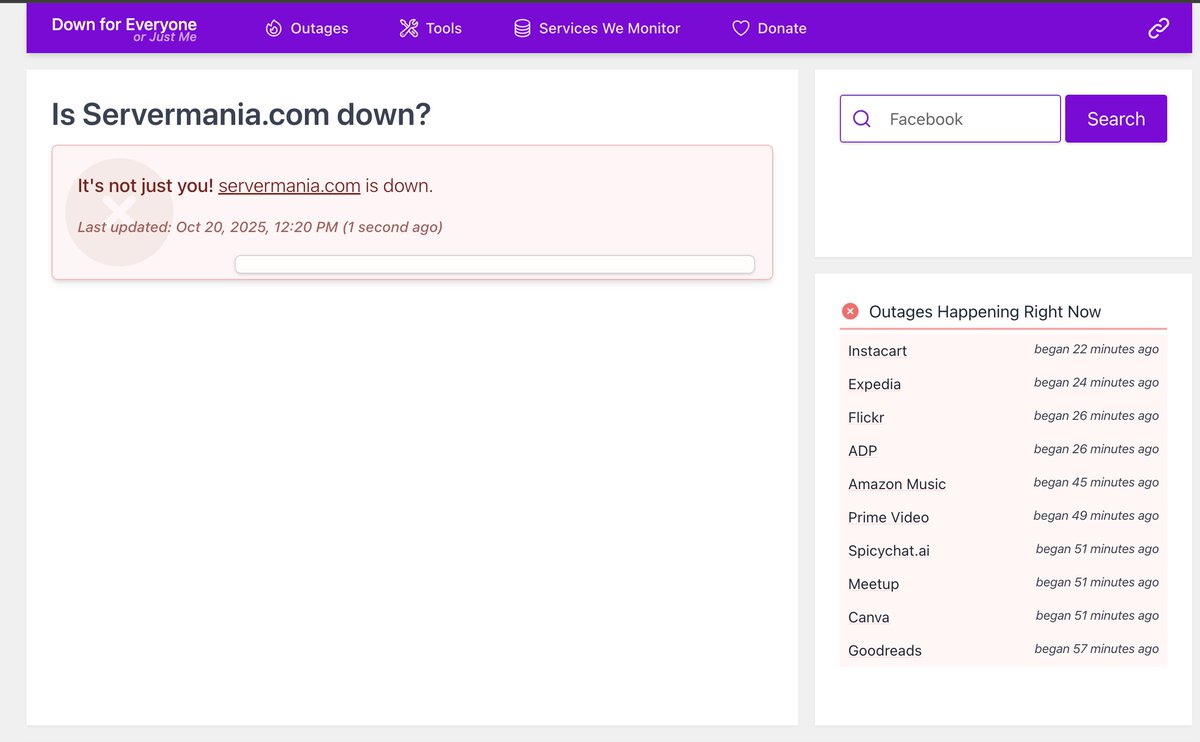Screen dimensions: 1200x742
Task: Click the red X icon beside Outages Happening
Action: pyautogui.click(x=850, y=311)
